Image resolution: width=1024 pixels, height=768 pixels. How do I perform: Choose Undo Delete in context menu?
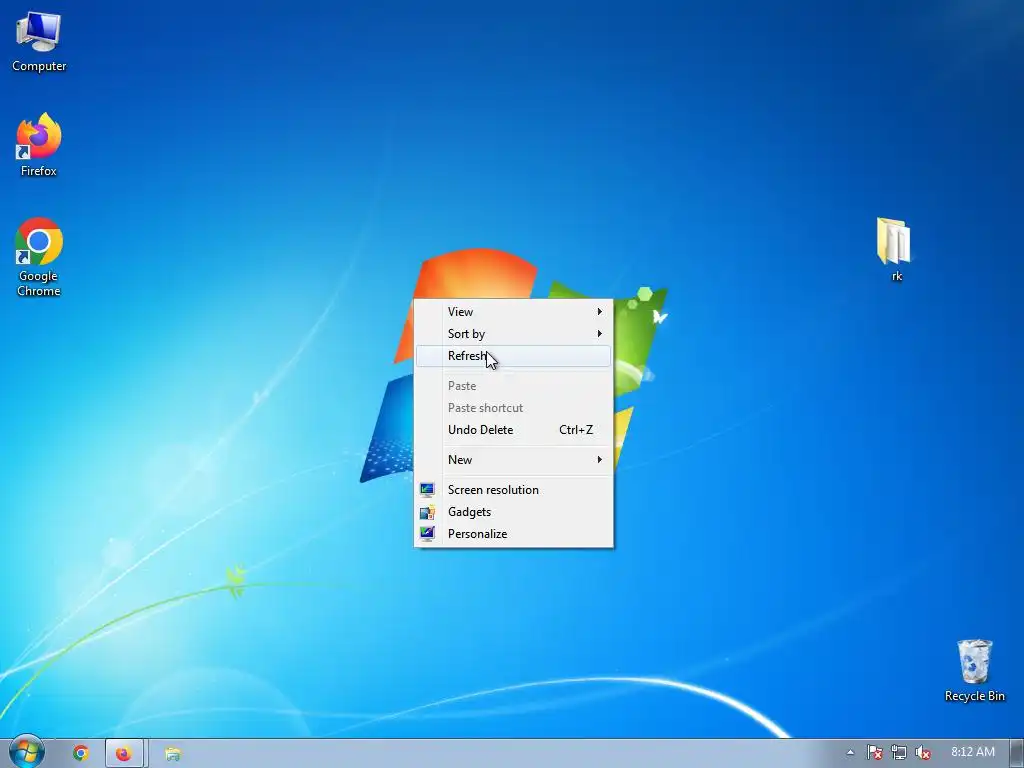point(513,430)
